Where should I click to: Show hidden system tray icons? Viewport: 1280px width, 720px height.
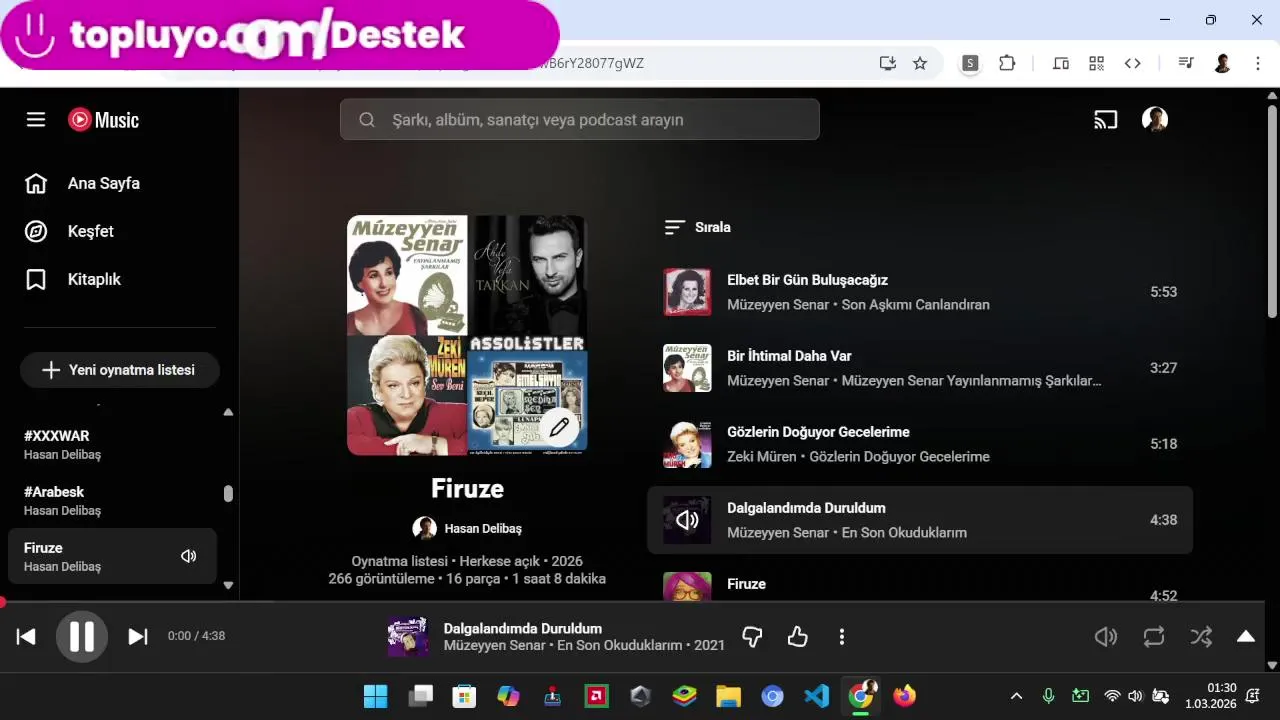click(x=1016, y=696)
